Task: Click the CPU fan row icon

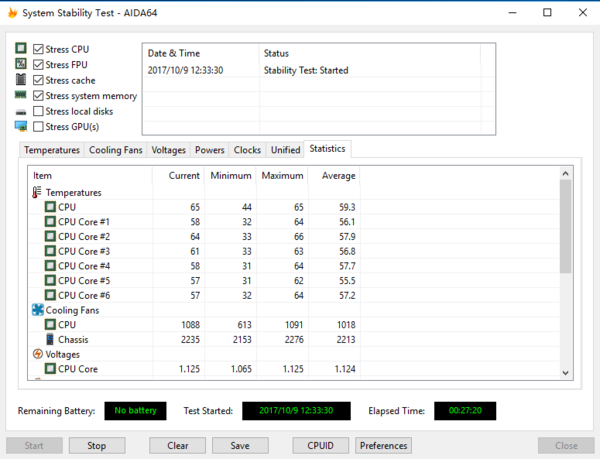Action: (x=50, y=324)
